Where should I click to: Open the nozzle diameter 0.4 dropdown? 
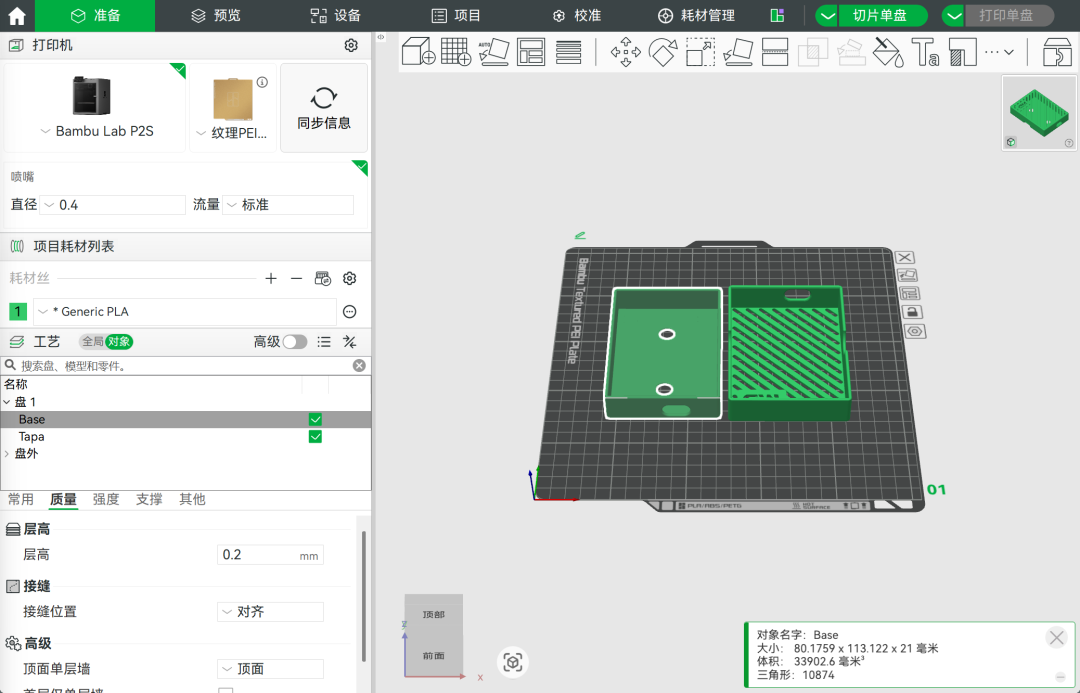(x=112, y=205)
